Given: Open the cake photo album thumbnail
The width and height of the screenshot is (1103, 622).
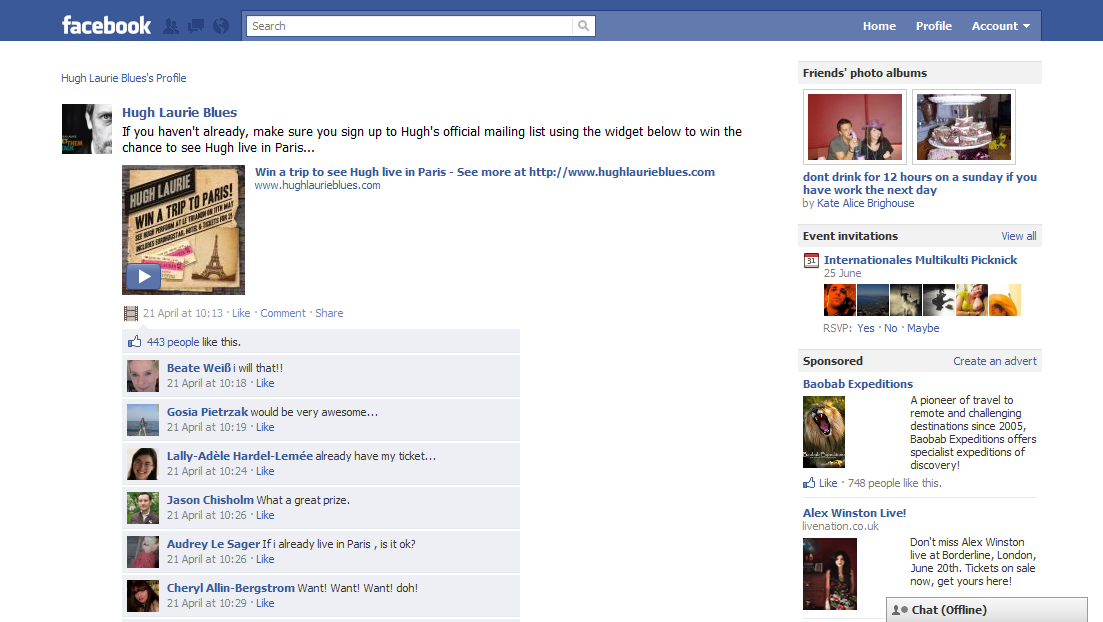Looking at the screenshot, I should (x=964, y=127).
